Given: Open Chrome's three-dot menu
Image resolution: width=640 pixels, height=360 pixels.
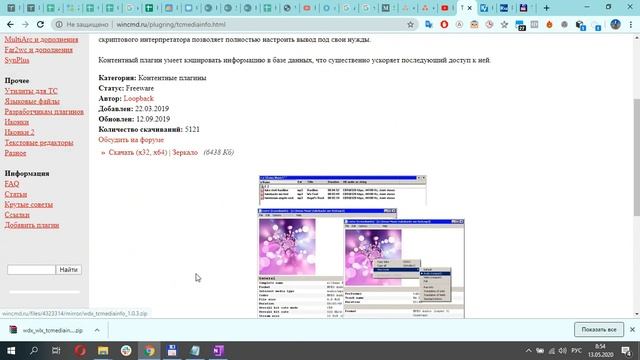Looking at the screenshot, I should click(x=631, y=24).
